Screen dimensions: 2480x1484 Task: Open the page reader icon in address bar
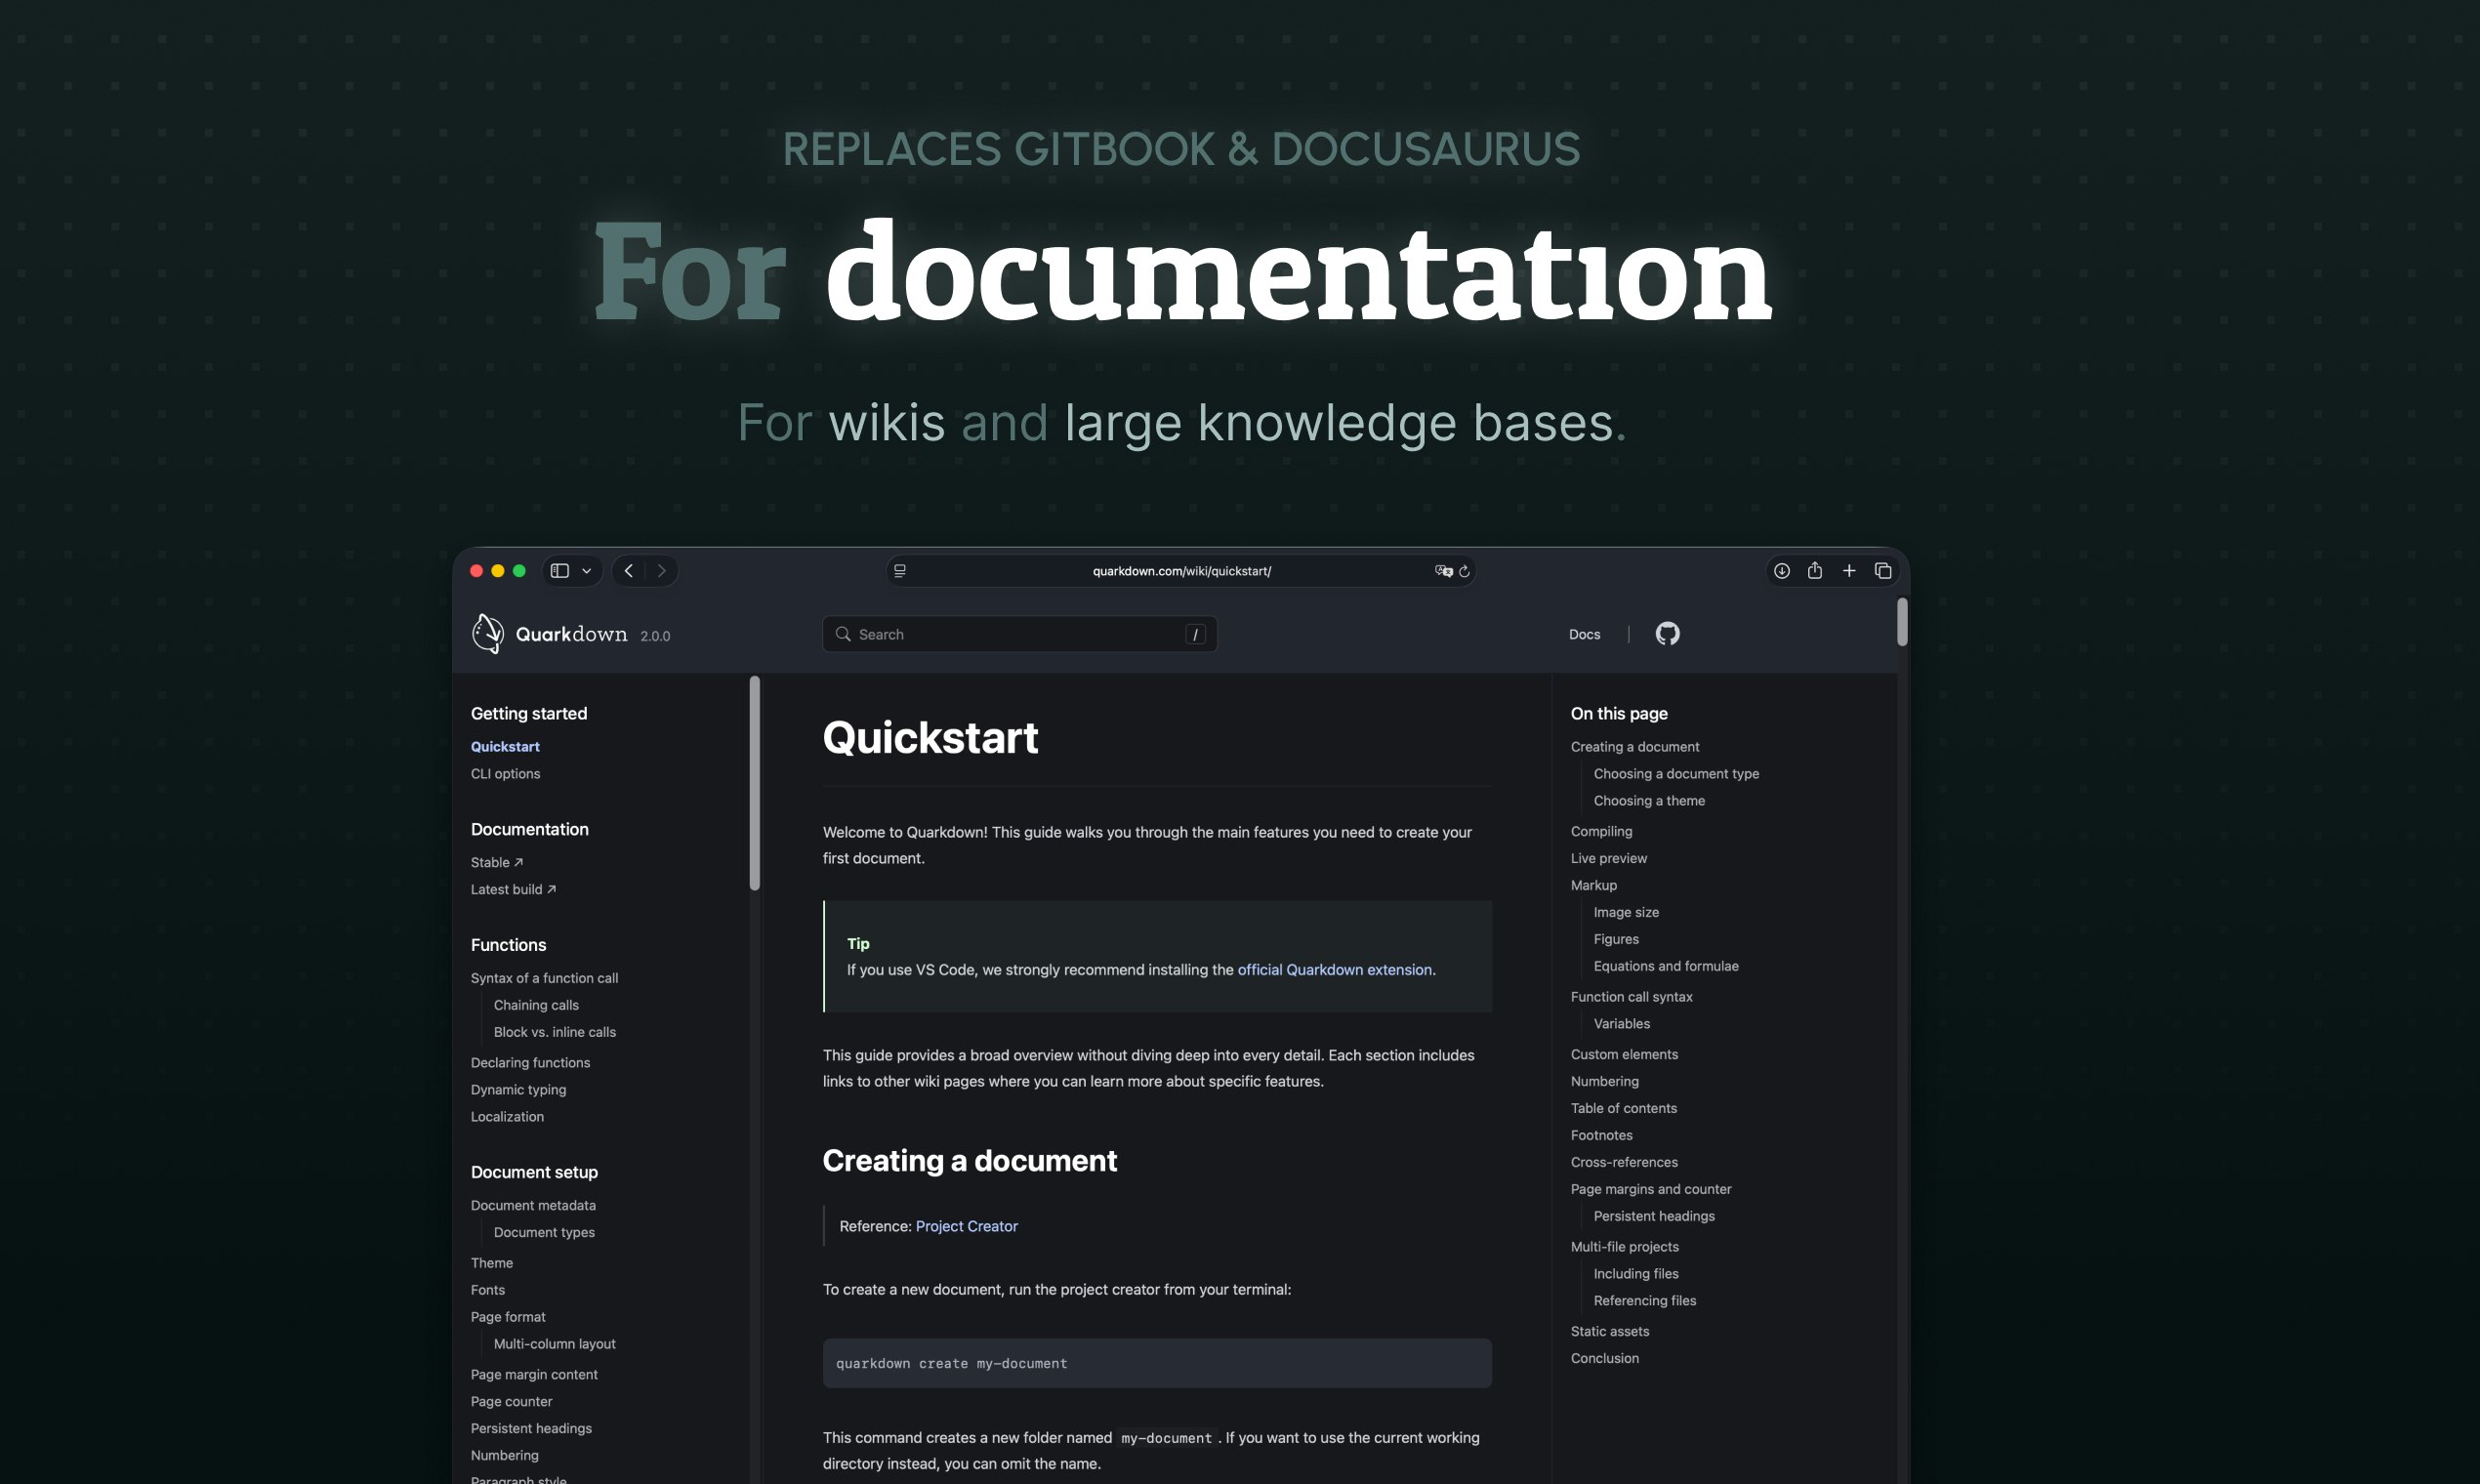900,571
